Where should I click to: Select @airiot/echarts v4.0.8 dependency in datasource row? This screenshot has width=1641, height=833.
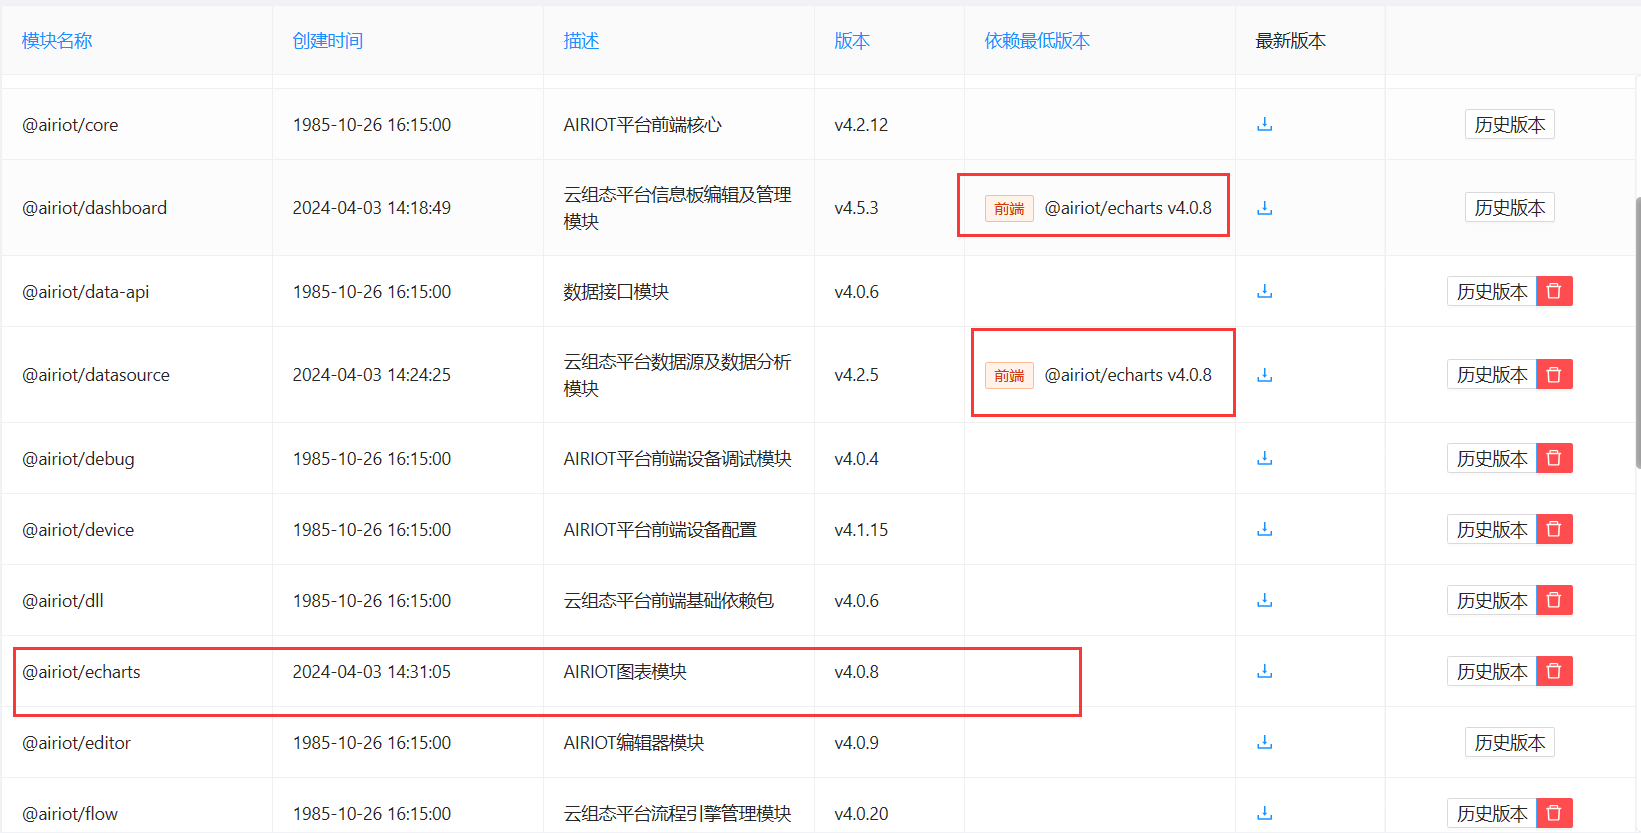[1128, 375]
